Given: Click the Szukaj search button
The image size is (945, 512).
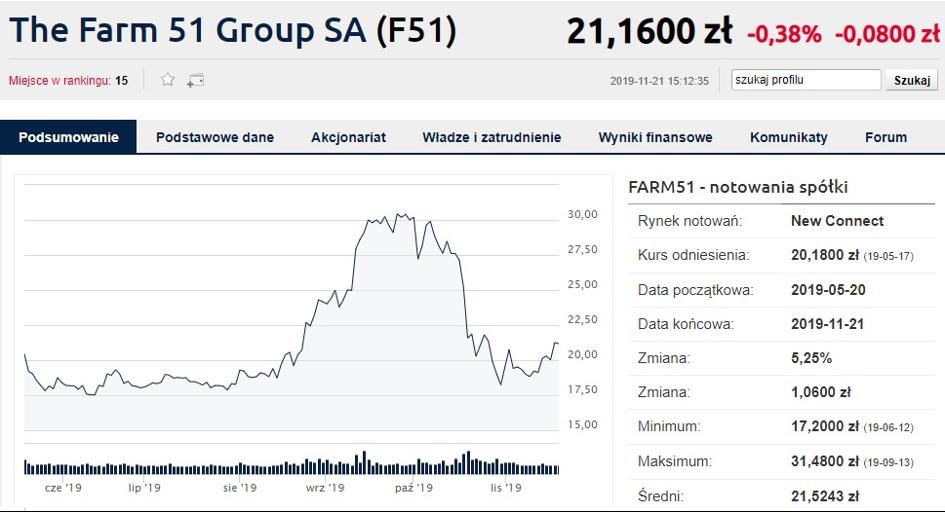Looking at the screenshot, I should point(912,80).
